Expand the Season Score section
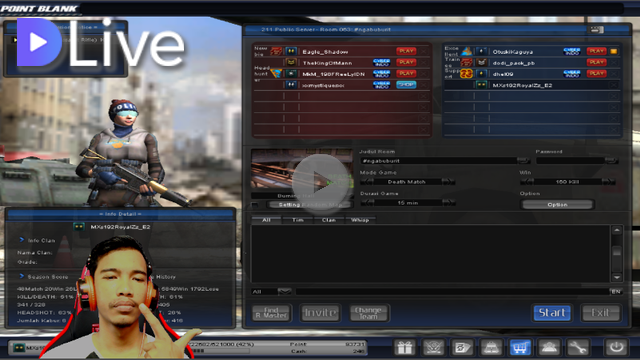The image size is (640, 360). (x=22, y=276)
